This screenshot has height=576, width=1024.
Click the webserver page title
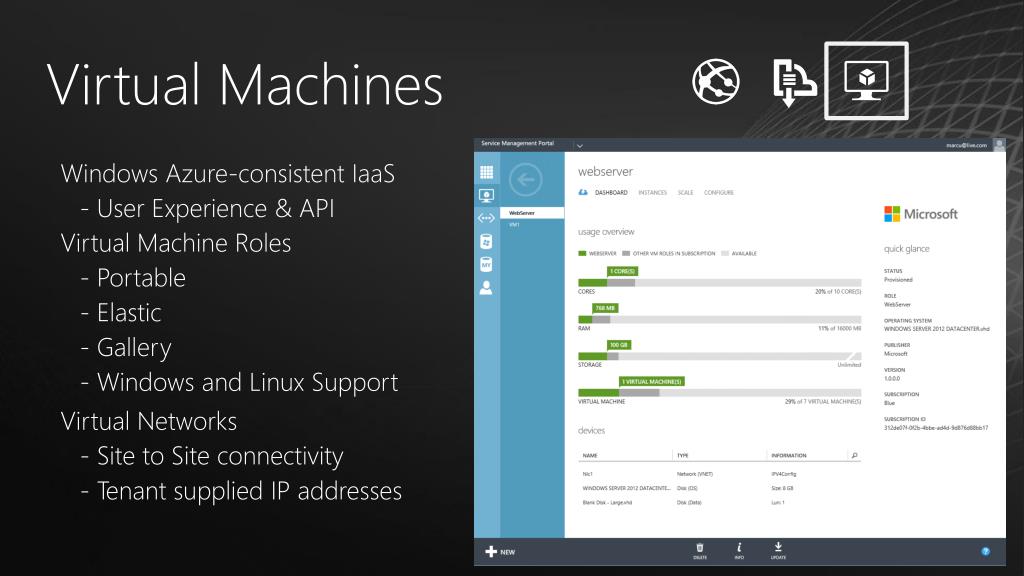pyautogui.click(x=605, y=172)
